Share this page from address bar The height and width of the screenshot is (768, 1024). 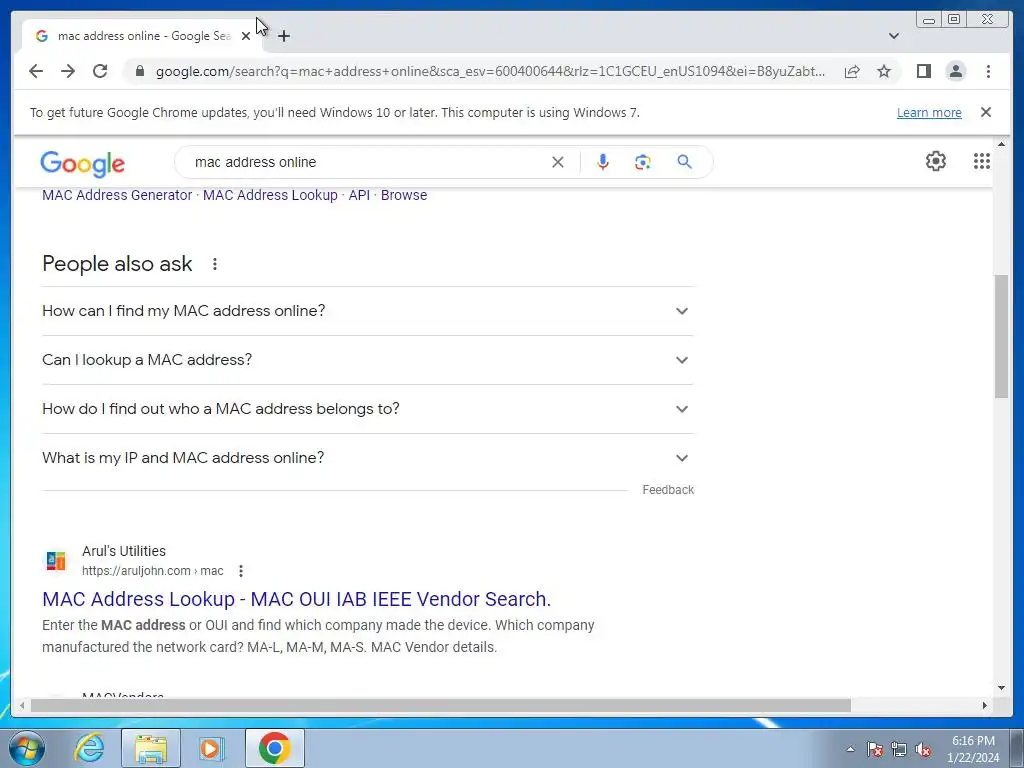852,71
